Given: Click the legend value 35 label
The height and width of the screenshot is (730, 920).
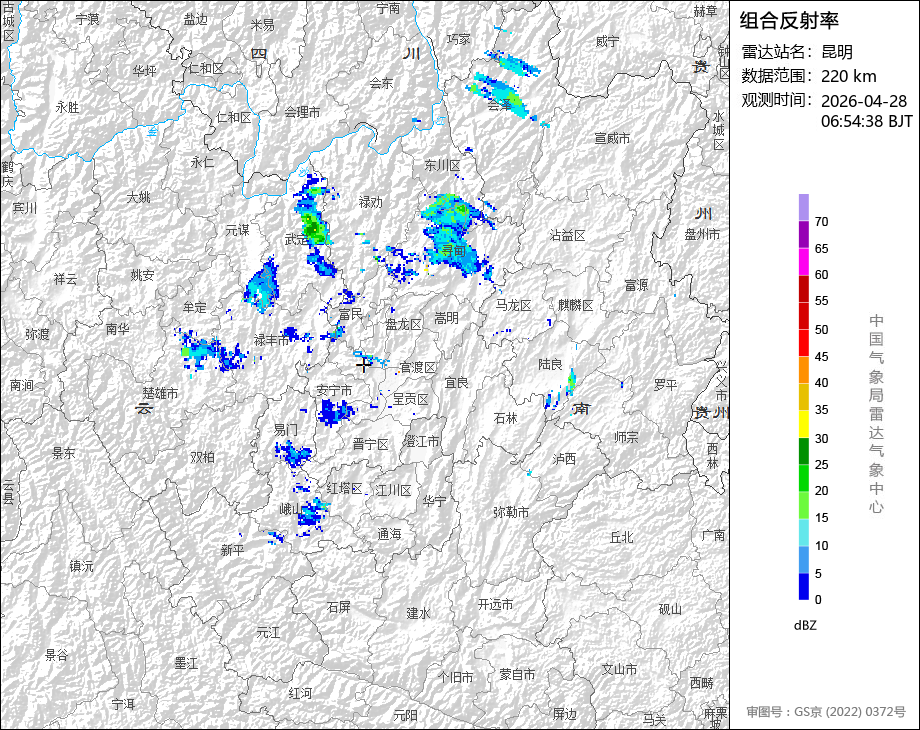Looking at the screenshot, I should click(821, 410).
